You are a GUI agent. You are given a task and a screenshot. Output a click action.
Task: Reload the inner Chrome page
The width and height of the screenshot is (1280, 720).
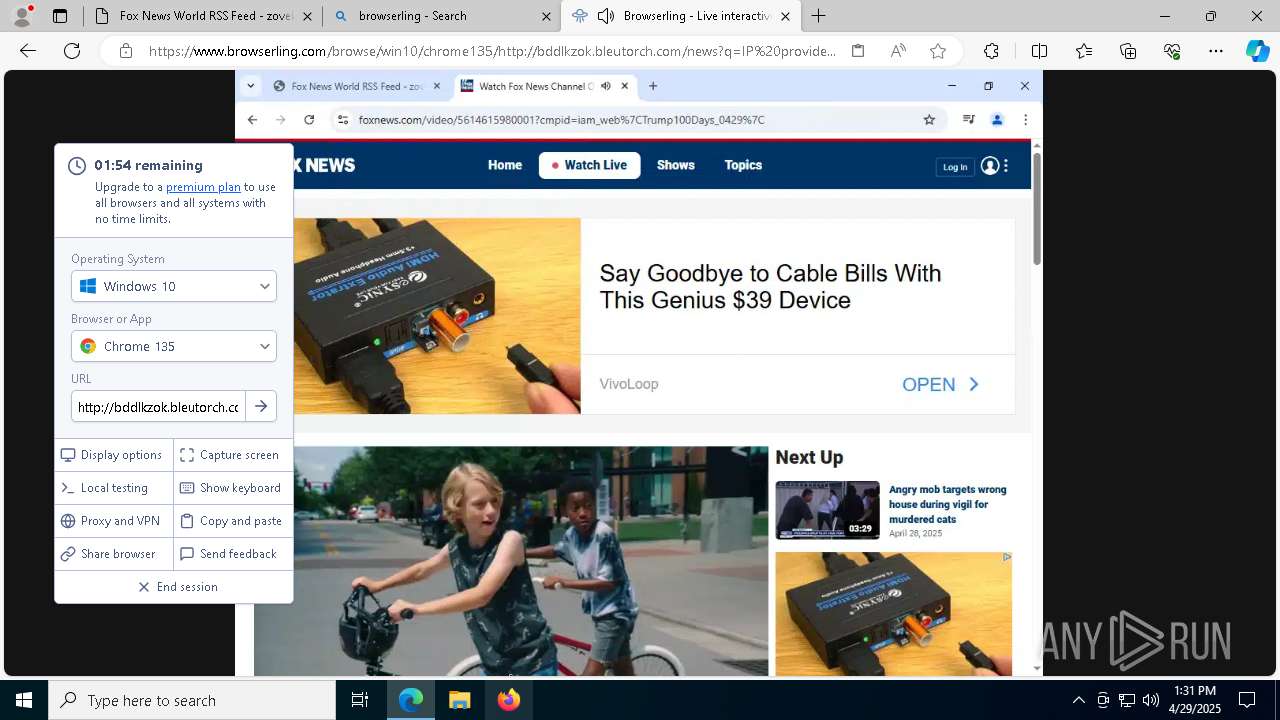coord(309,120)
